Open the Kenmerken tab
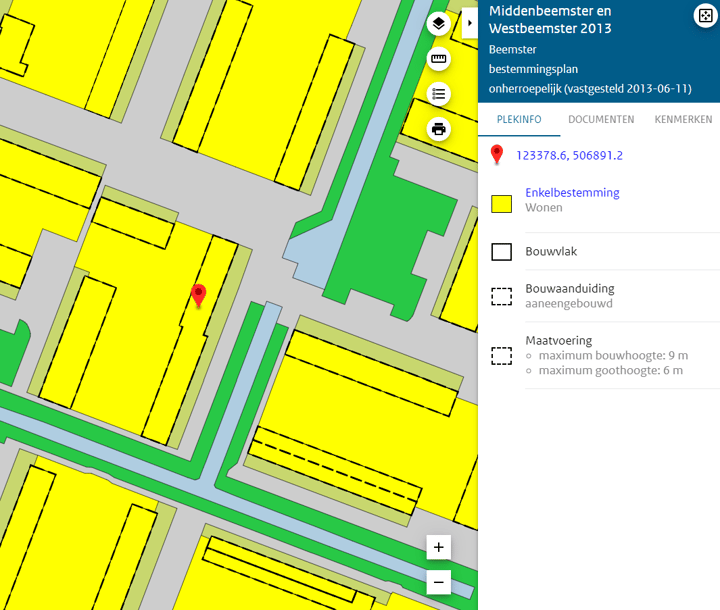The image size is (720, 610). [x=683, y=119]
